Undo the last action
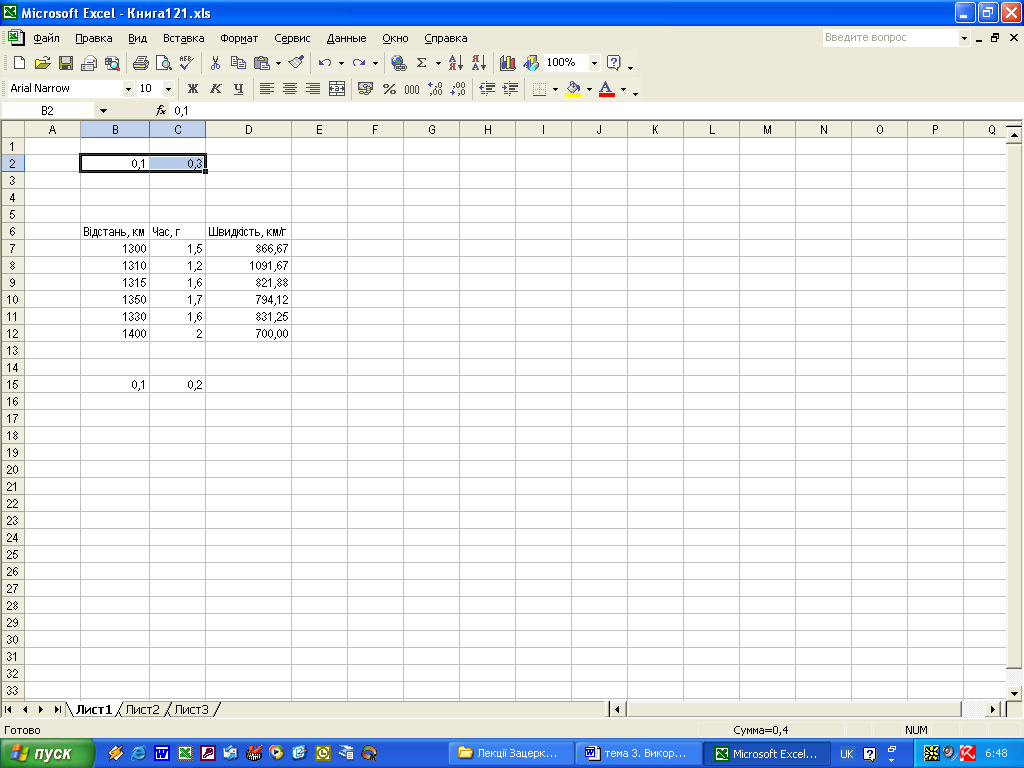This screenshot has height=768, width=1024. tap(325, 63)
